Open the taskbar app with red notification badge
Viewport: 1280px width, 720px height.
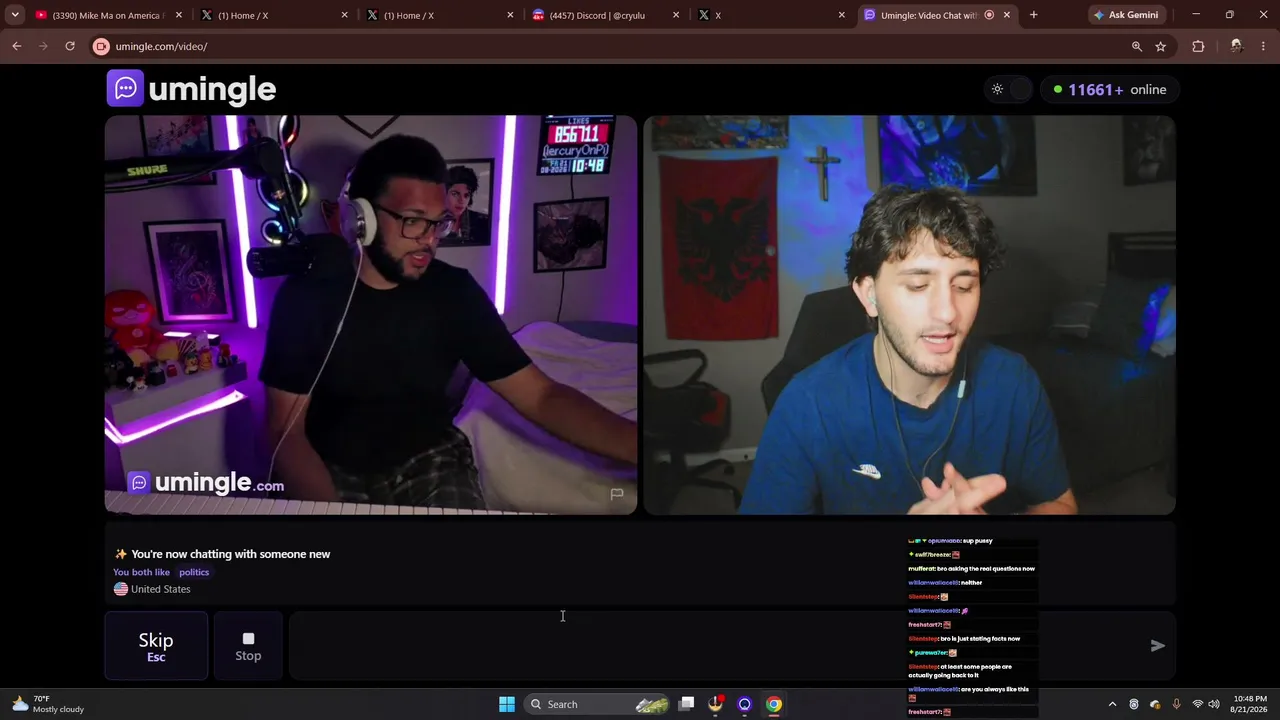(x=715, y=704)
